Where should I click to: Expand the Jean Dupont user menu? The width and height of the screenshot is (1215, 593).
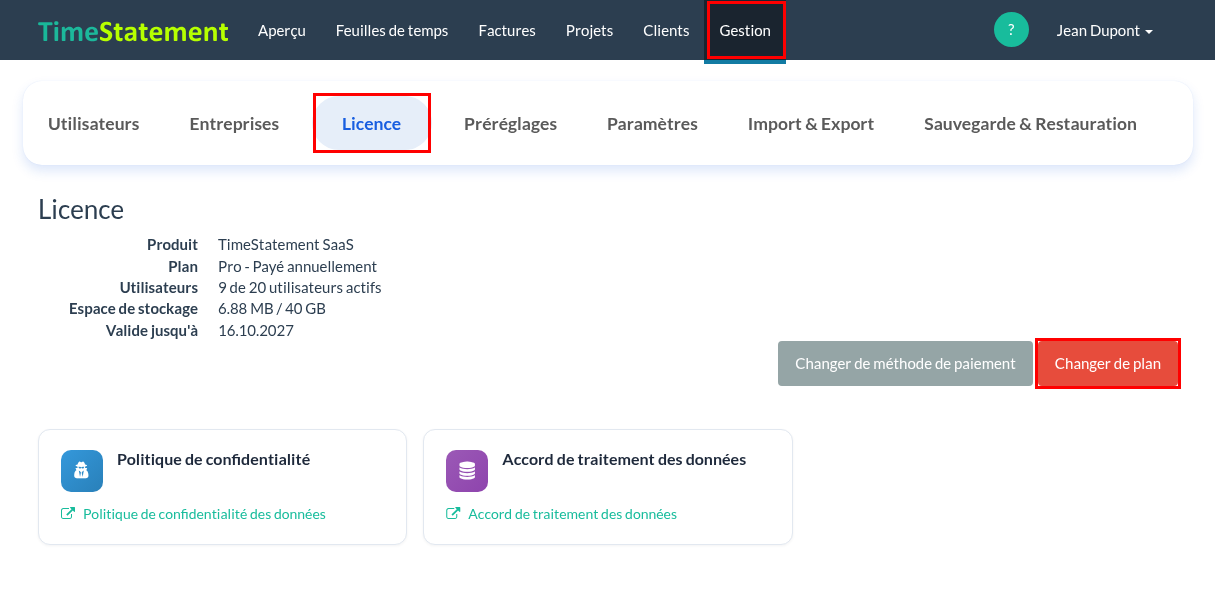[1105, 30]
